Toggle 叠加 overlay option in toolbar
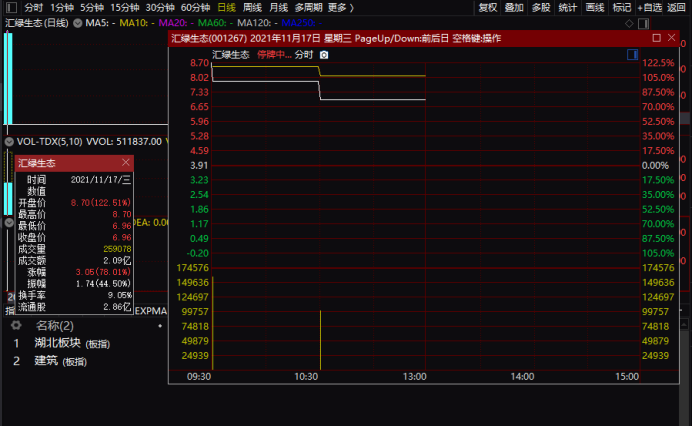693x426 pixels. [x=514, y=7]
